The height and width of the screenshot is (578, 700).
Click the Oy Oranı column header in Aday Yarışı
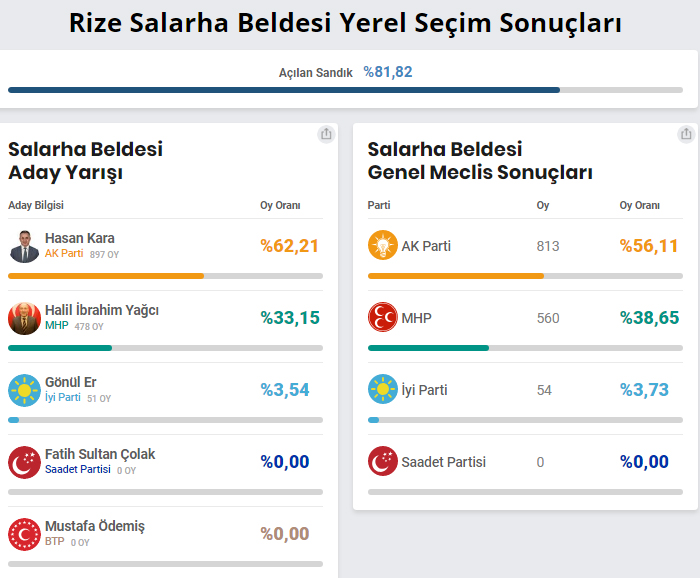[280, 205]
